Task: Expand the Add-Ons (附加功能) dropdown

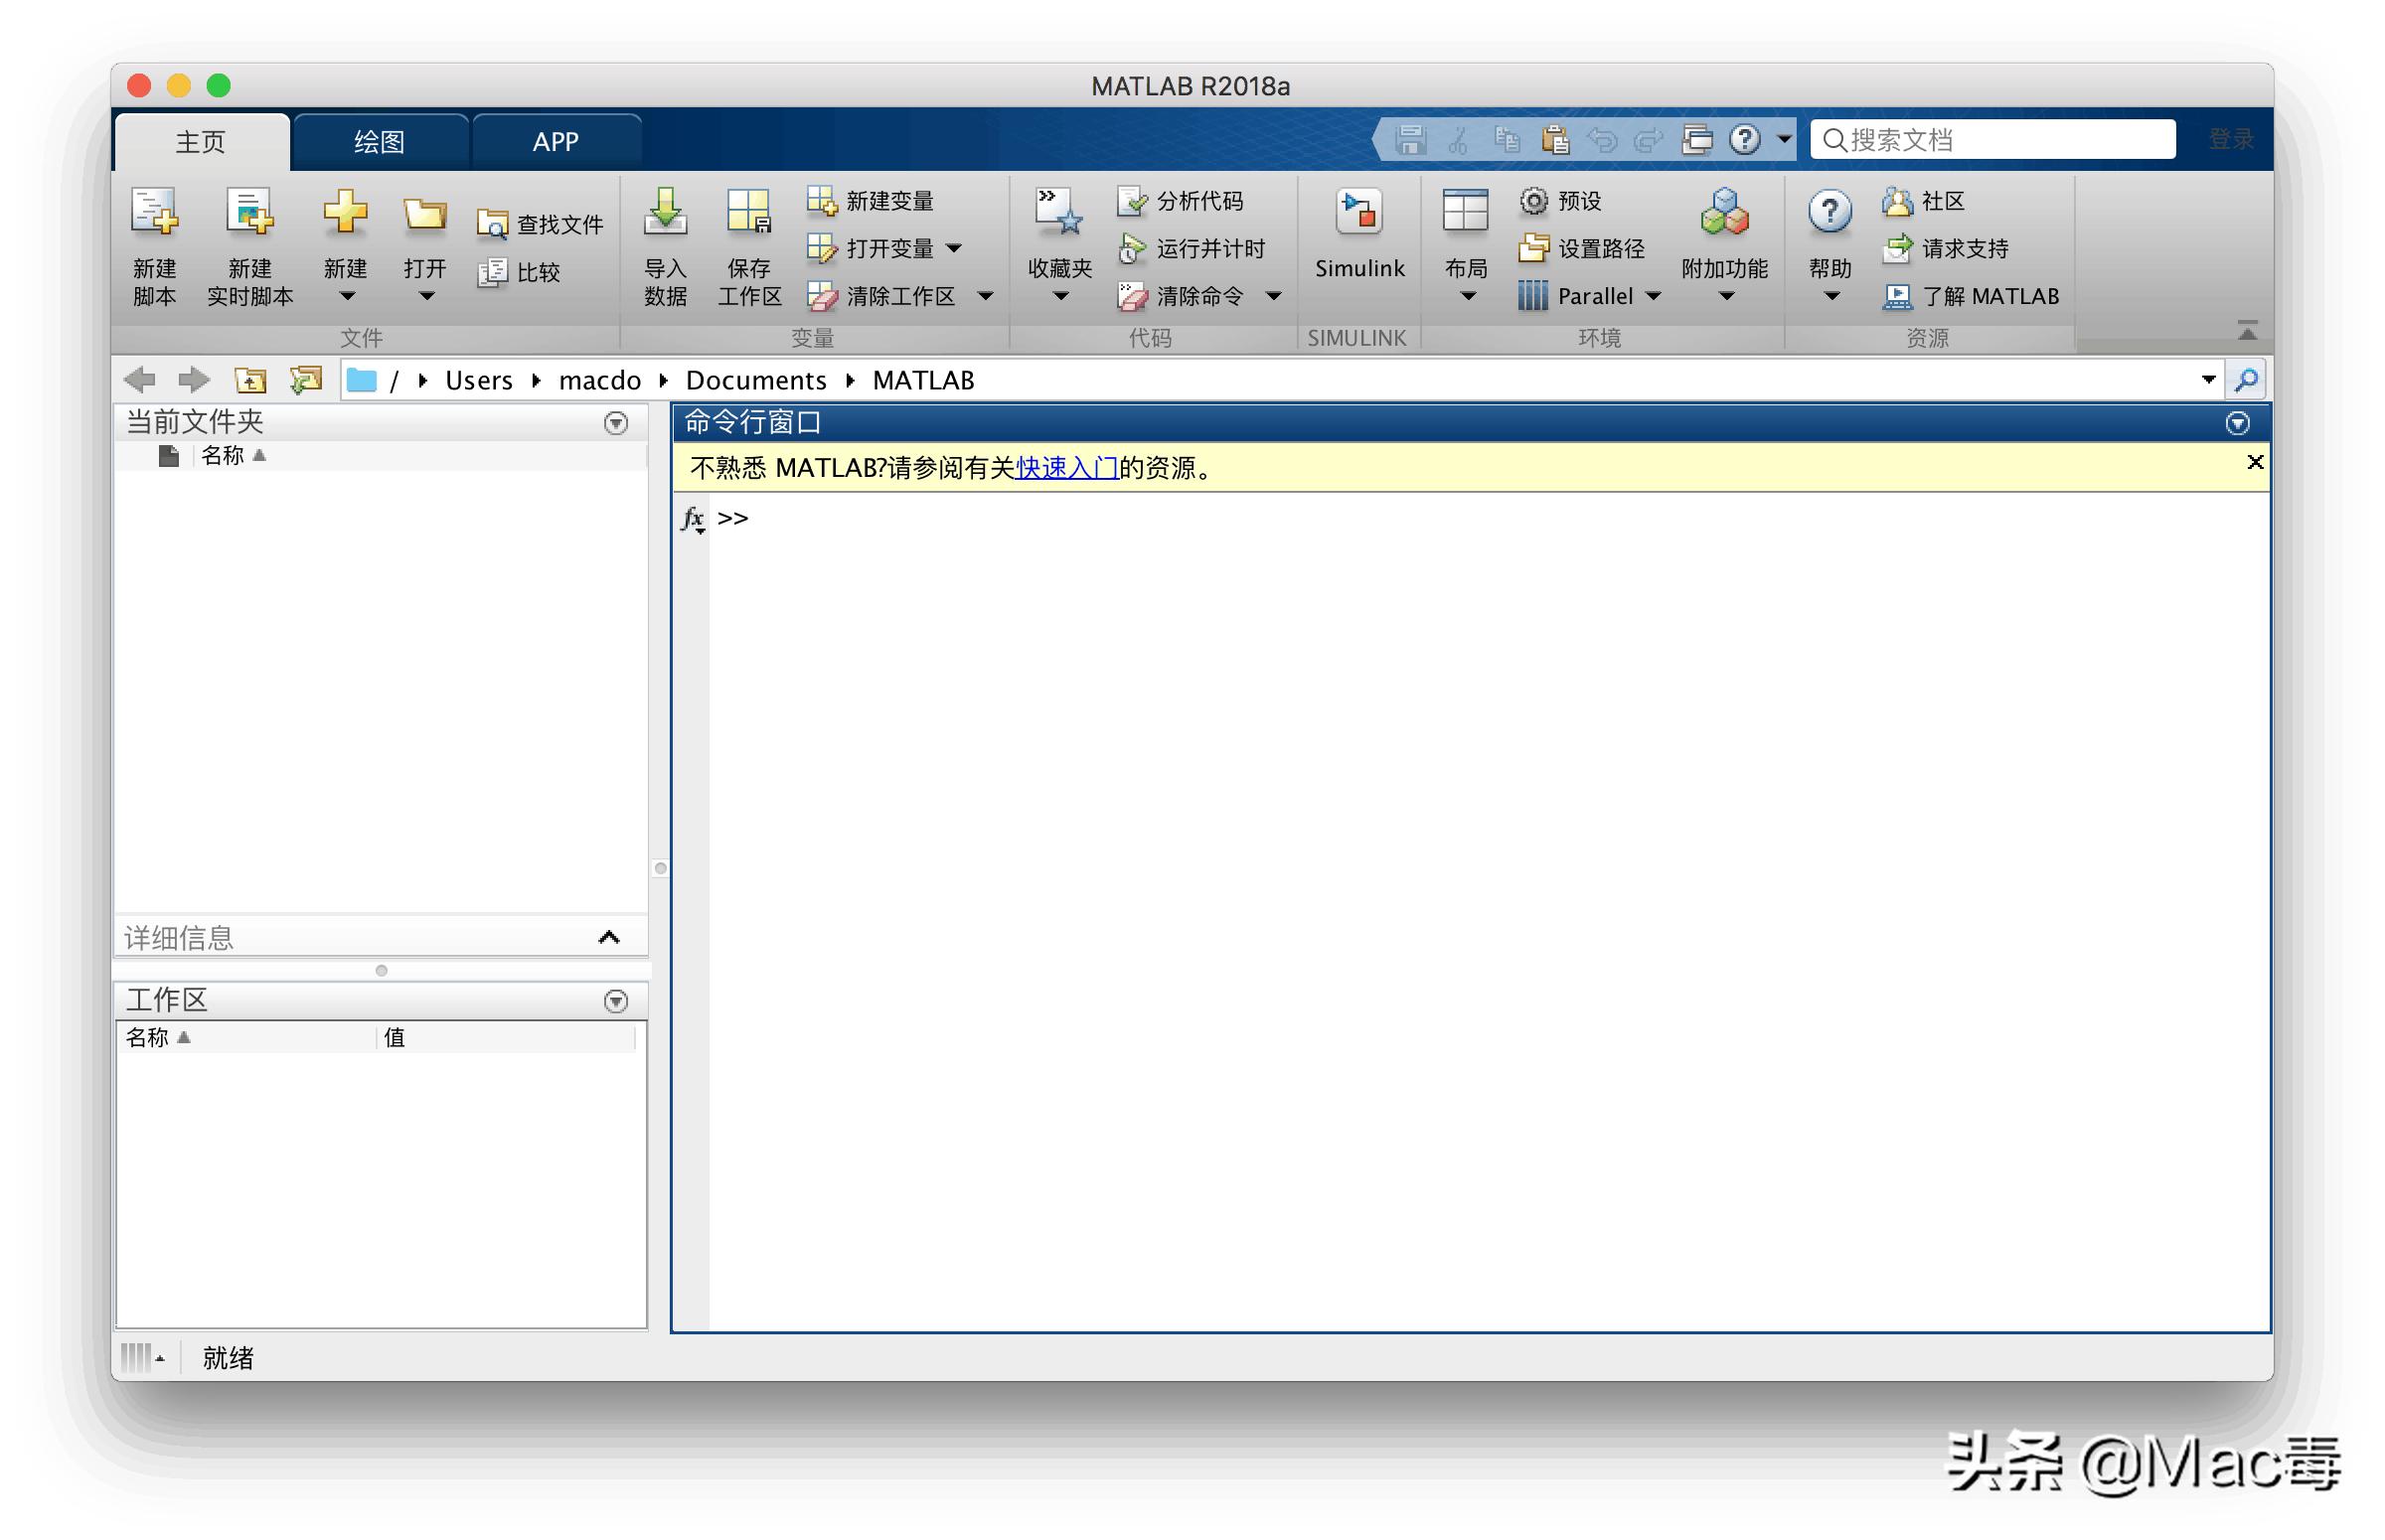Action: 1726,296
